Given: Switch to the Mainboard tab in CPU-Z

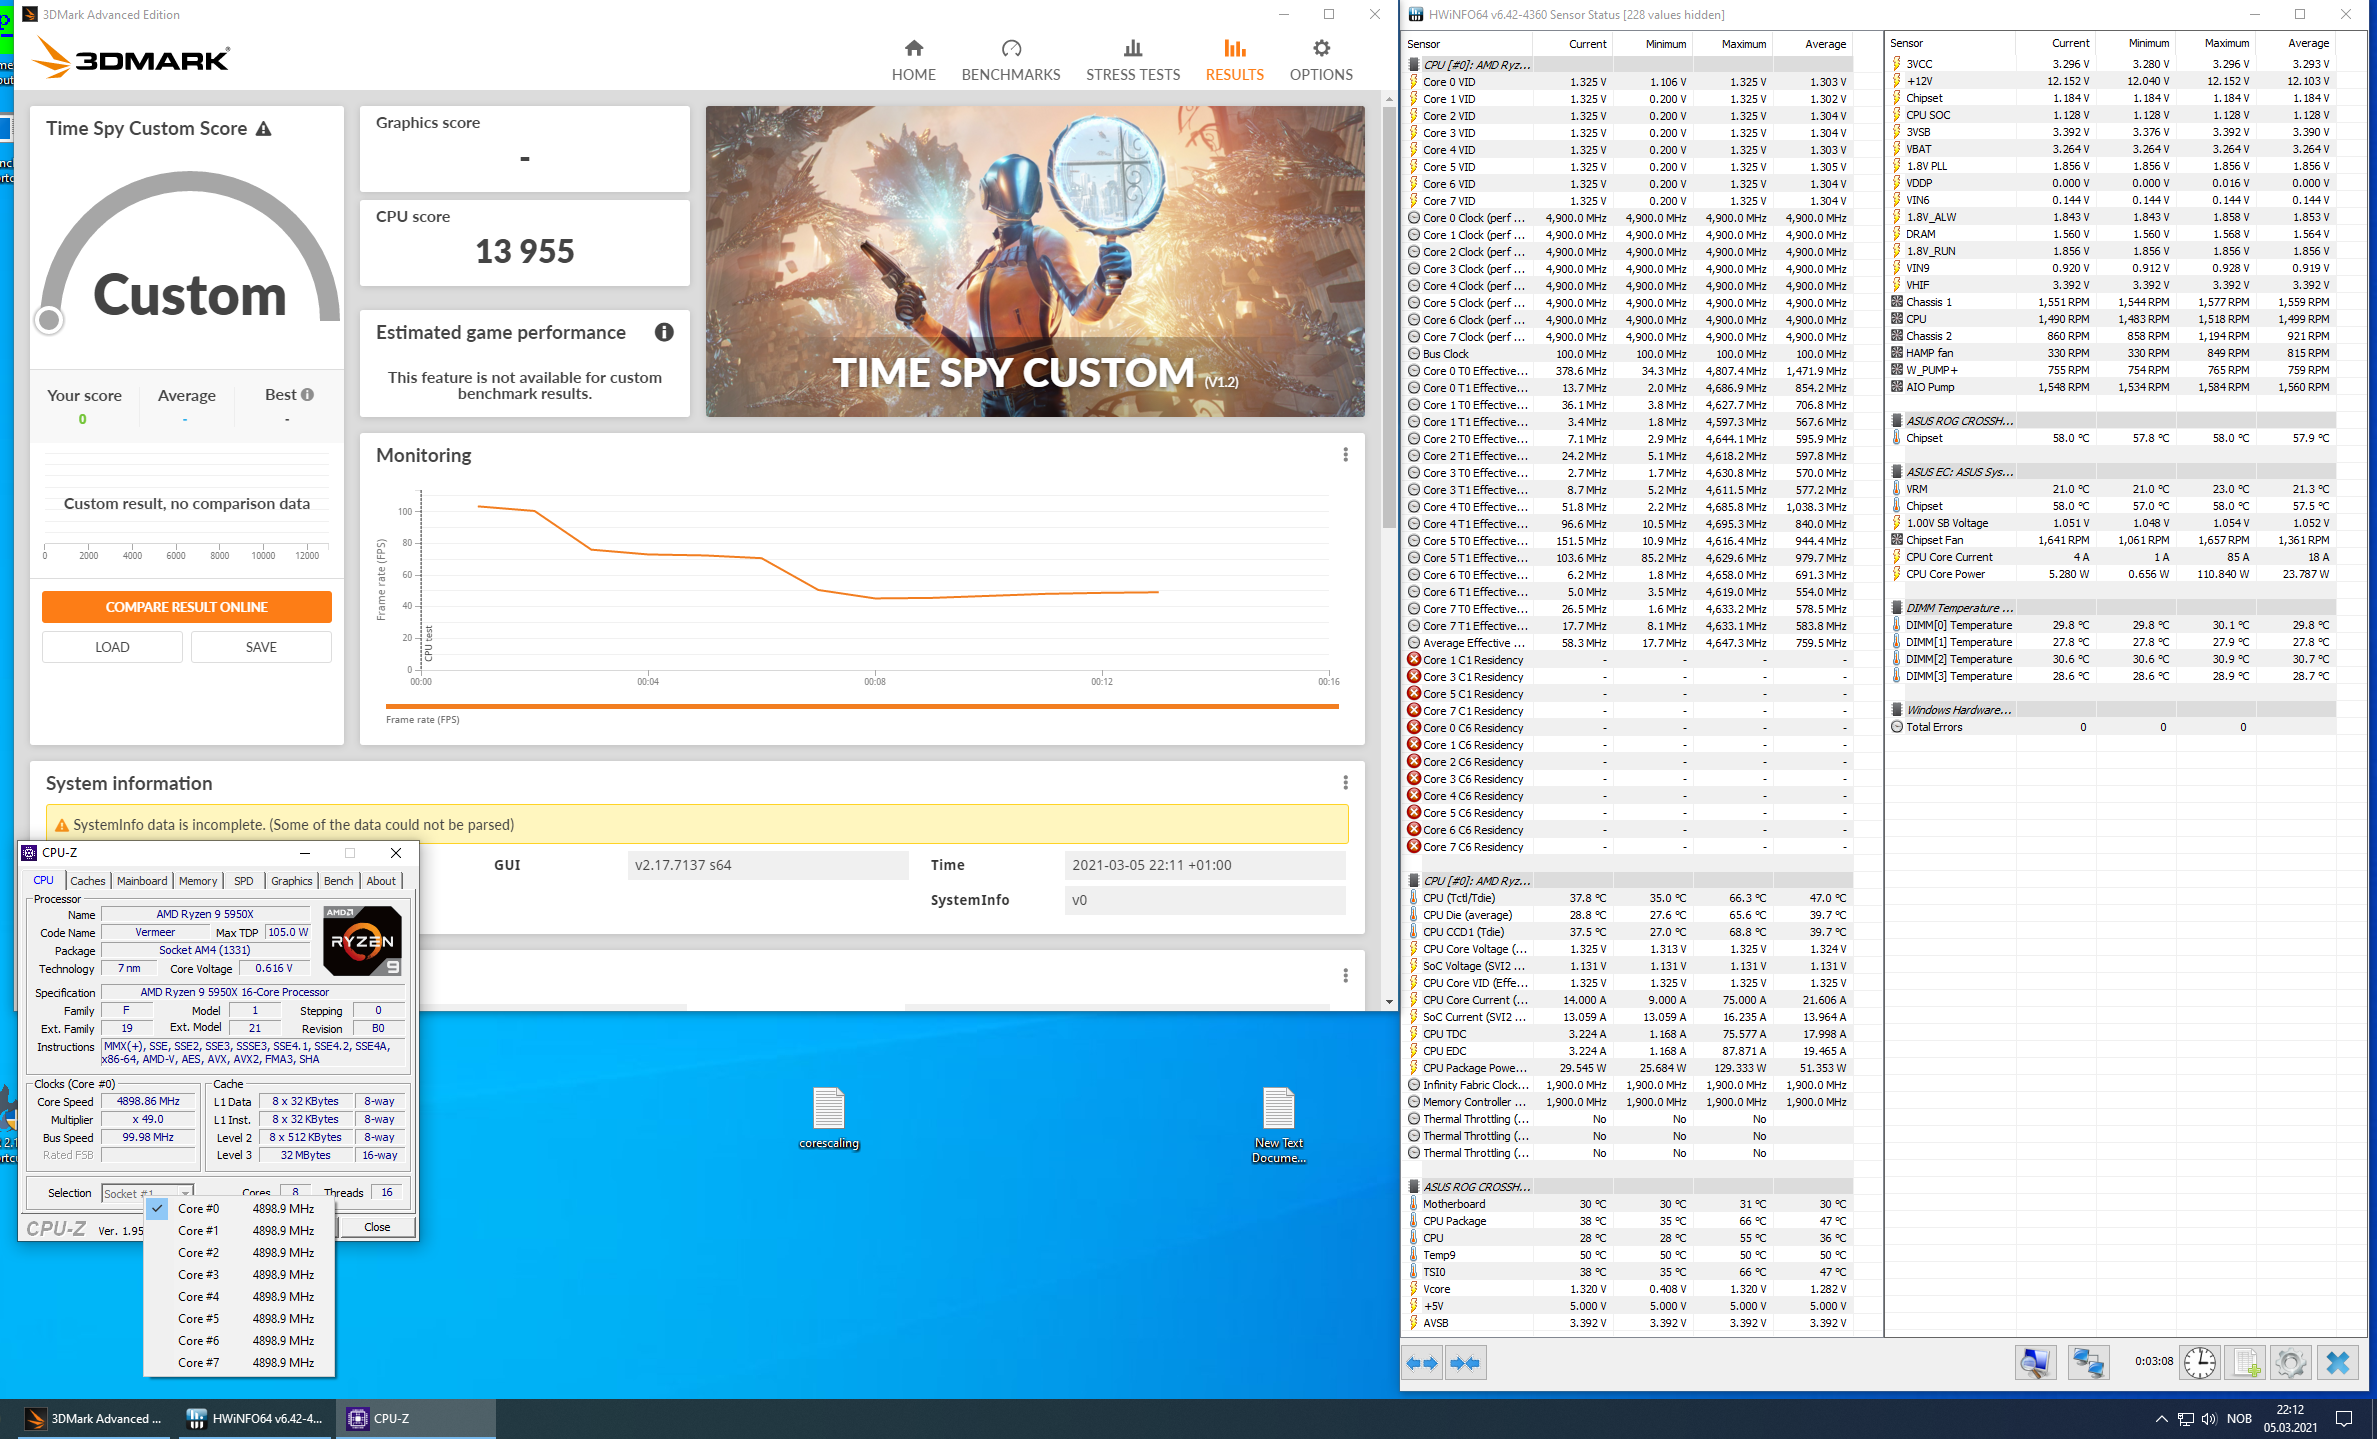Looking at the screenshot, I should click(142, 881).
